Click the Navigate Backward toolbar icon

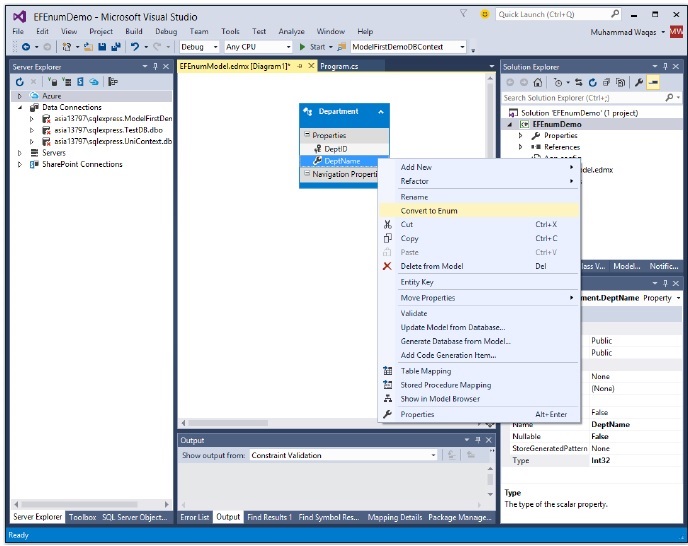pyautogui.click(x=26, y=47)
